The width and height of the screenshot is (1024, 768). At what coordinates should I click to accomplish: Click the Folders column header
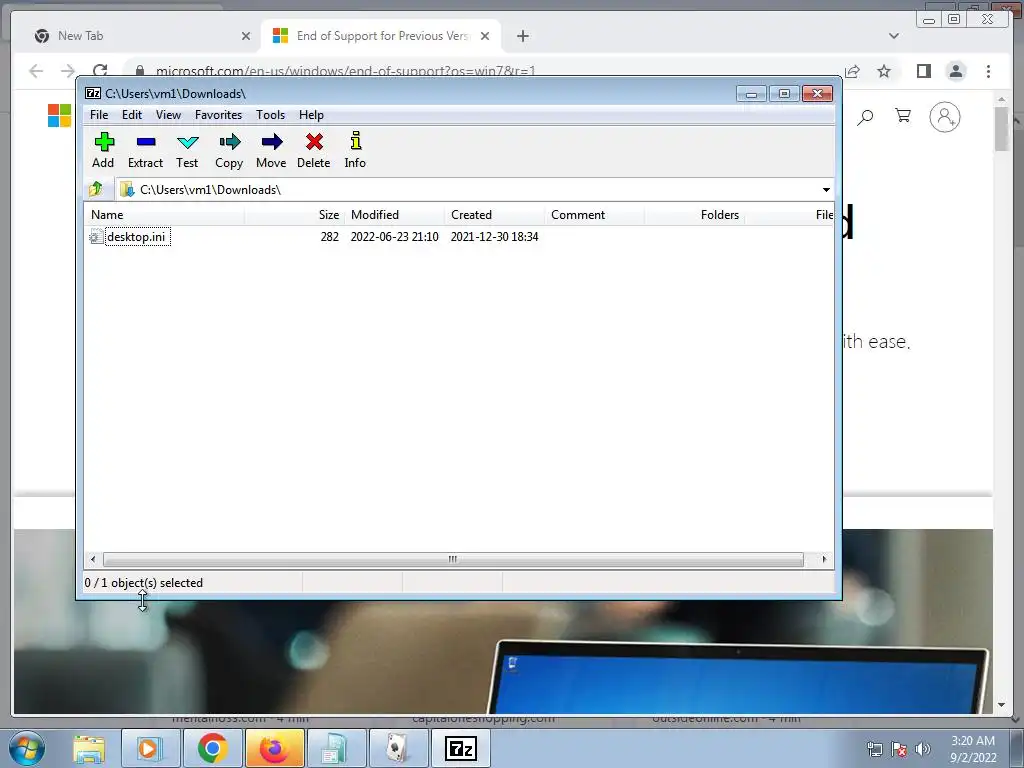695,215
